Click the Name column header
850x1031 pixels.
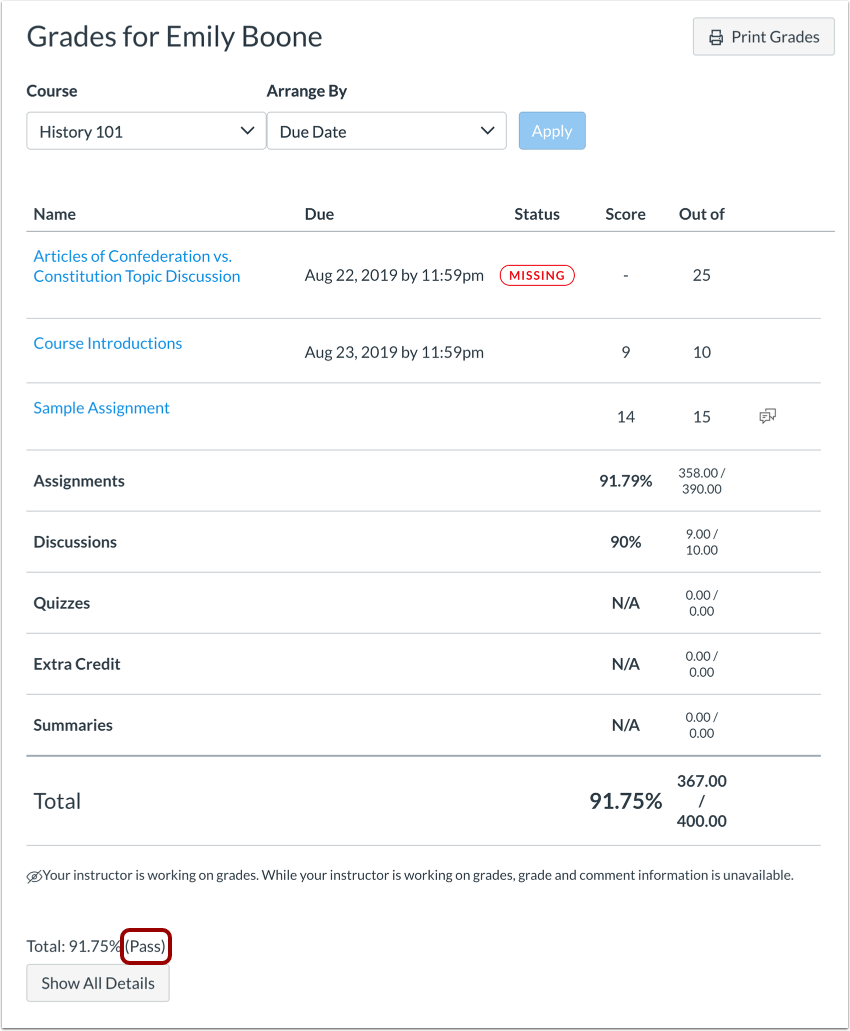(54, 214)
